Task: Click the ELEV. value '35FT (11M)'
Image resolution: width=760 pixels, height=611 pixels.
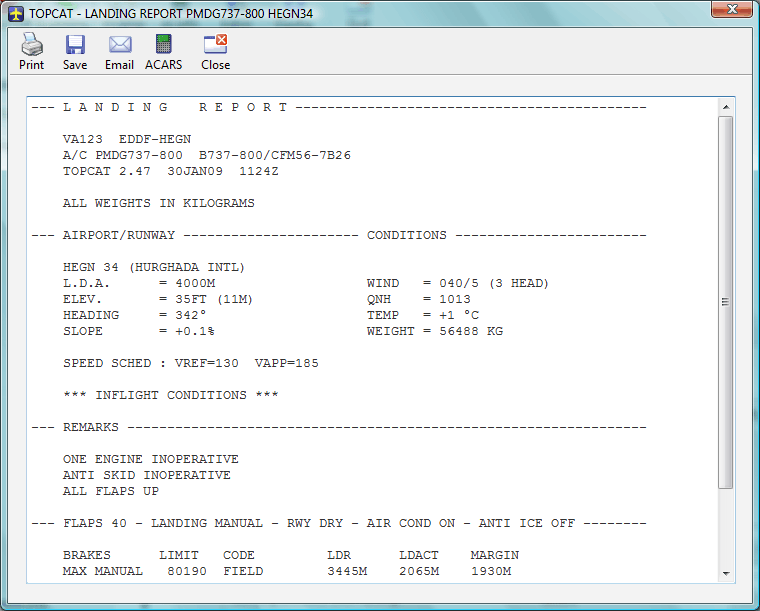Action: point(214,299)
